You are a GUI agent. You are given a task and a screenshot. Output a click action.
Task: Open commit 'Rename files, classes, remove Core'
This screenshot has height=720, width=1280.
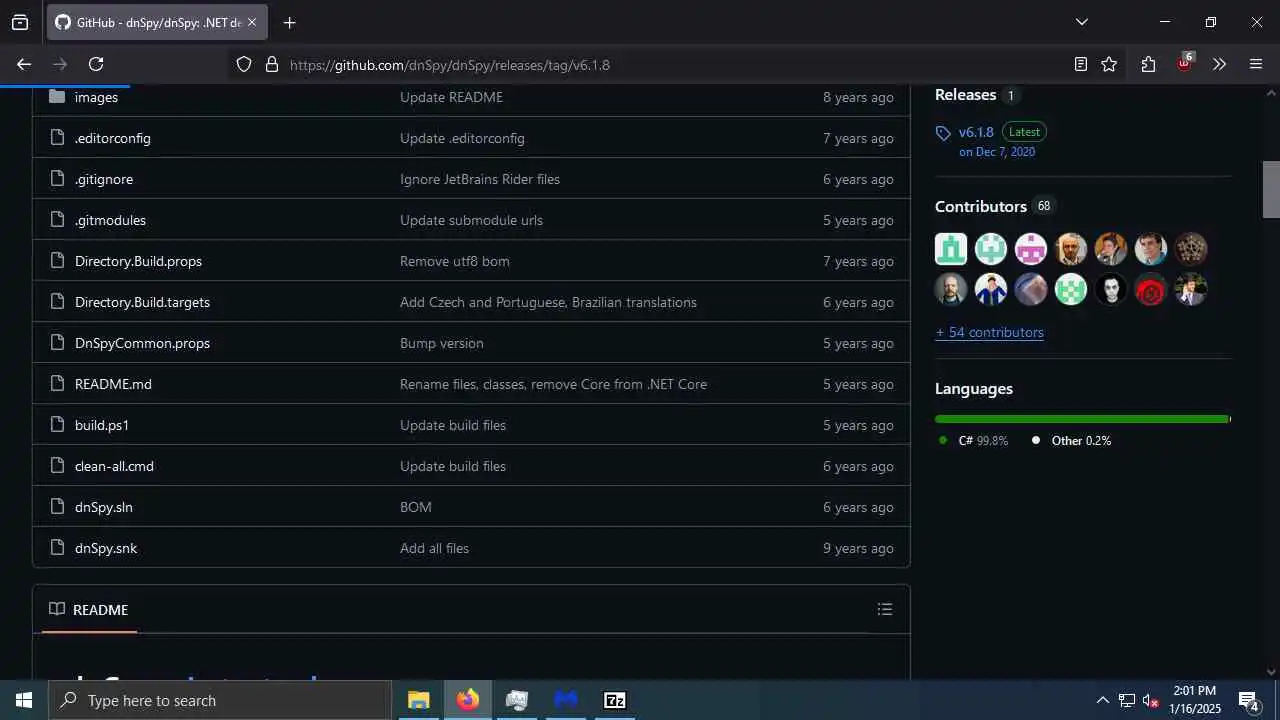(553, 384)
